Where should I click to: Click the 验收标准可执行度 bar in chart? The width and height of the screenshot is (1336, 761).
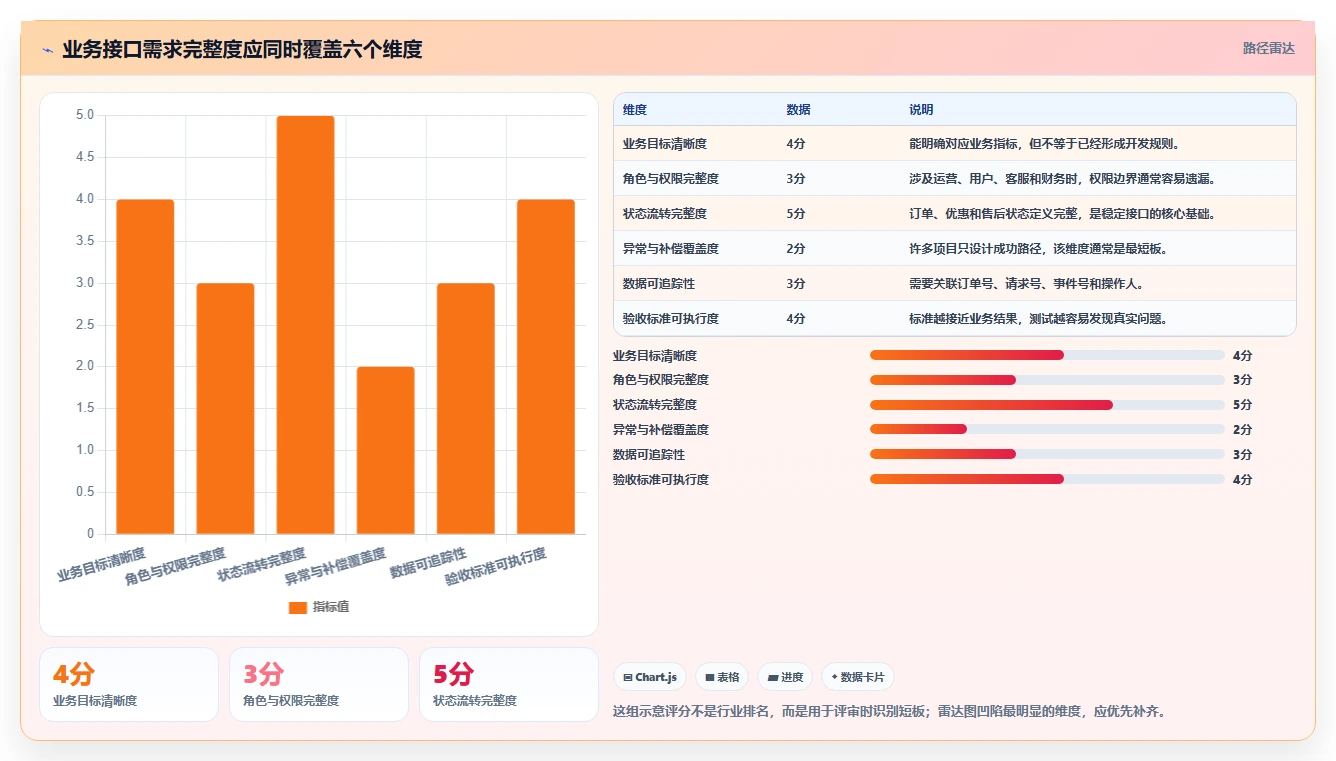point(545,366)
